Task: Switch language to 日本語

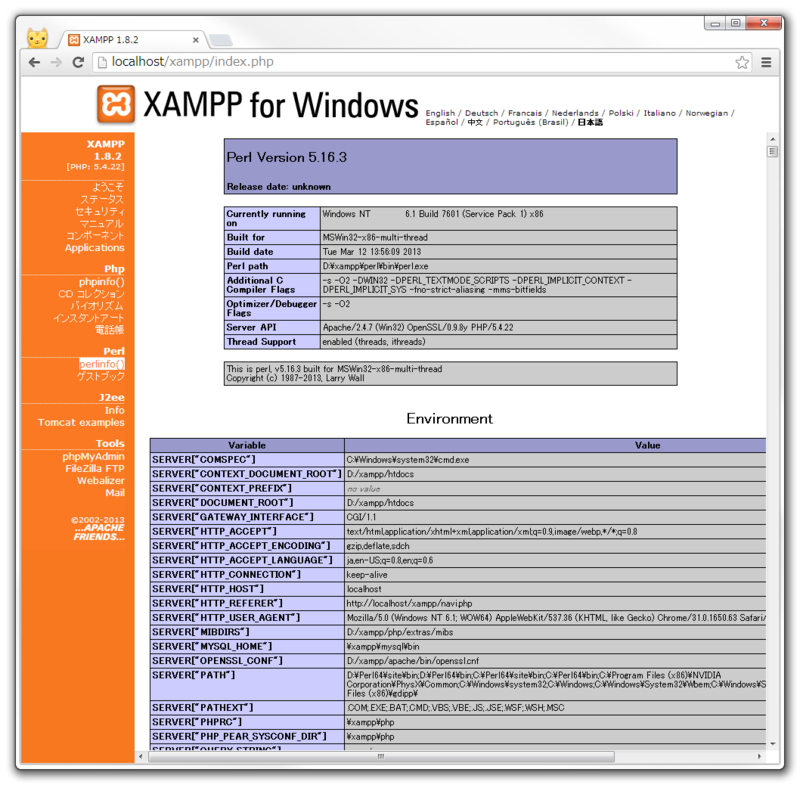Action: point(590,122)
